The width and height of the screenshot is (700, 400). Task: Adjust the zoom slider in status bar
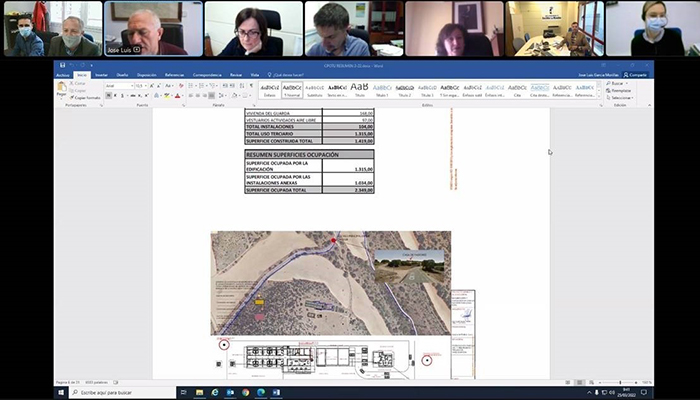621,382
